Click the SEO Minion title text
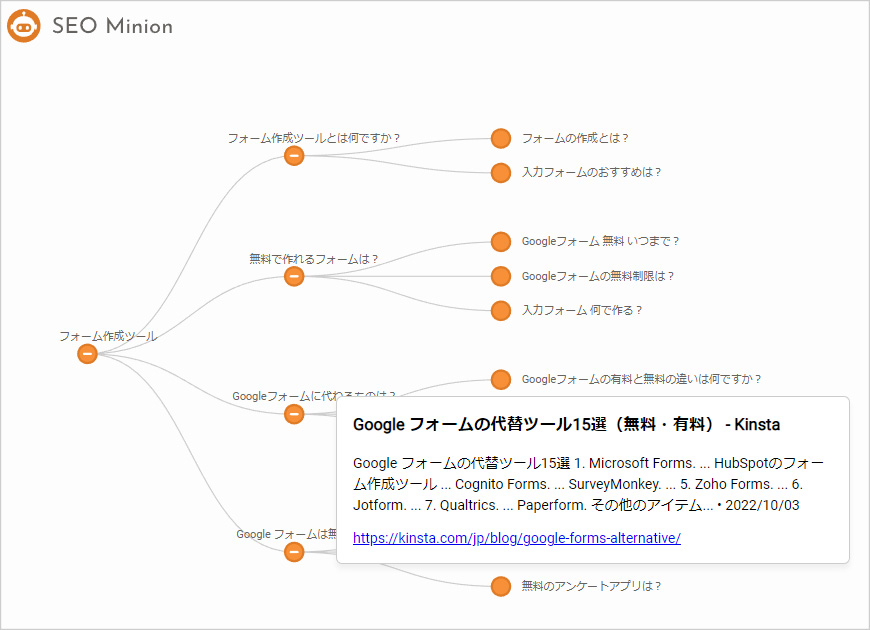The width and height of the screenshot is (870, 630). [112, 26]
